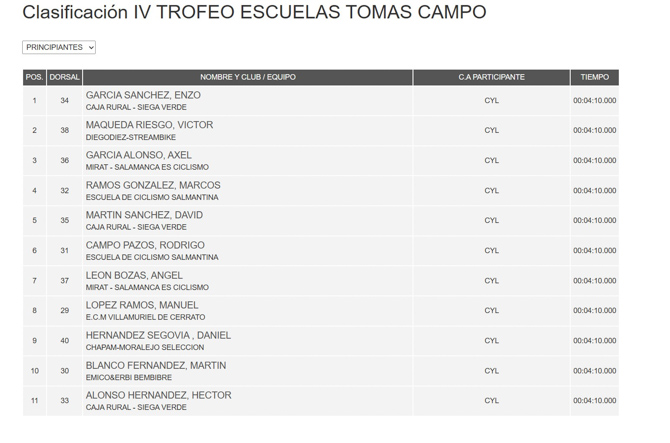Image resolution: width=670 pixels, height=443 pixels.
Task: Click rider CAMPO PAZOS, RODRIGO
Action: pyautogui.click(x=145, y=245)
